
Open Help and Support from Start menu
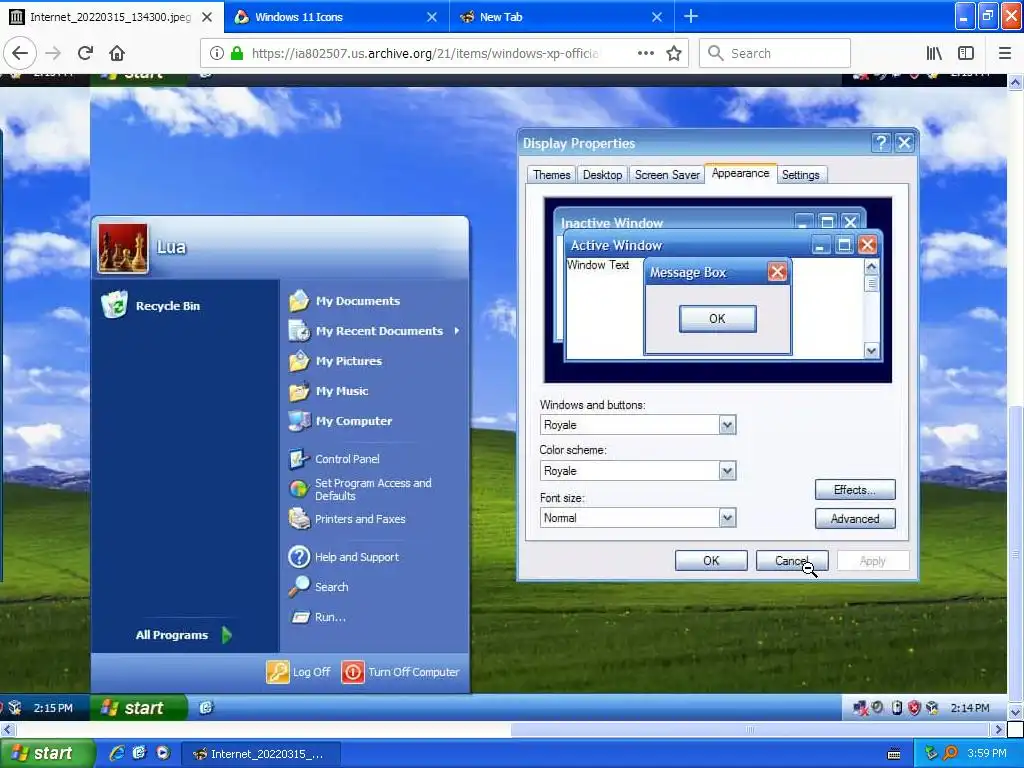tap(344, 557)
